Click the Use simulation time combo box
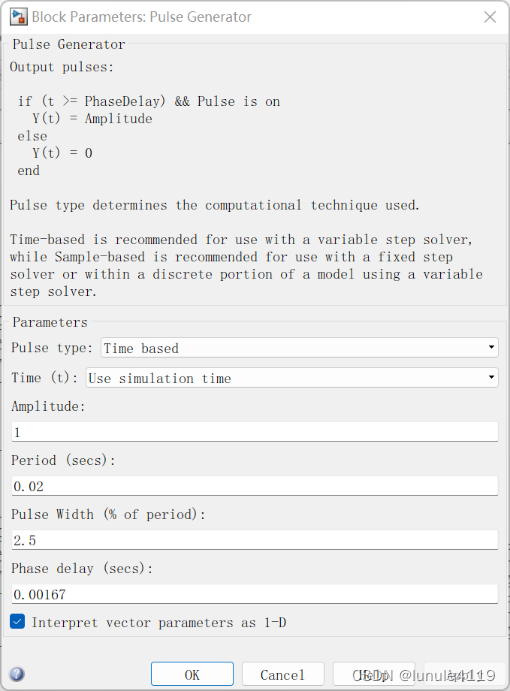Image resolution: width=510 pixels, height=691 pixels. (x=292, y=378)
